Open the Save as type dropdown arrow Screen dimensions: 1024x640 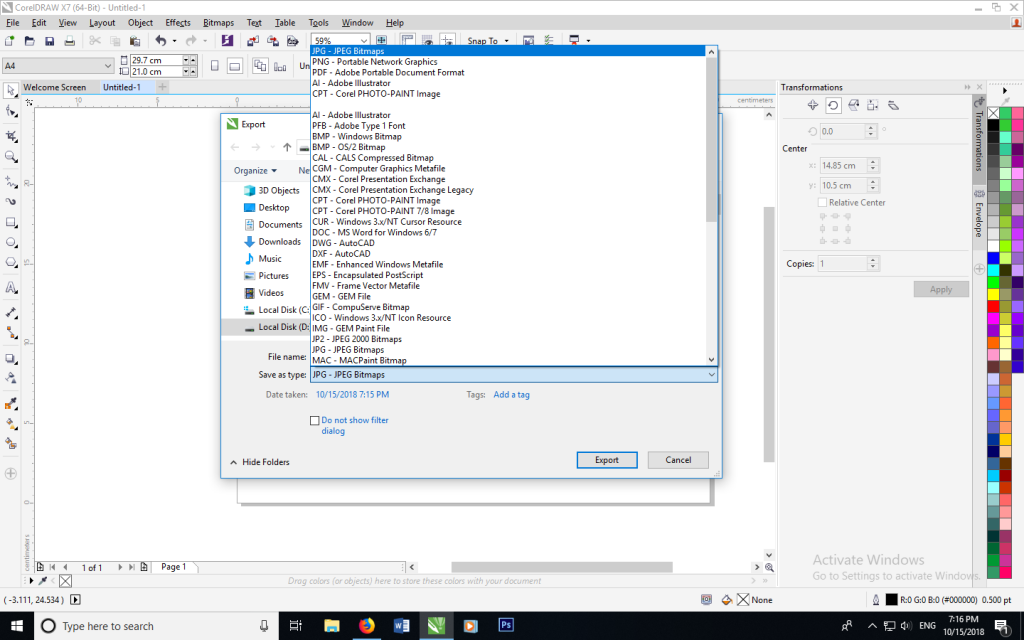(711, 375)
